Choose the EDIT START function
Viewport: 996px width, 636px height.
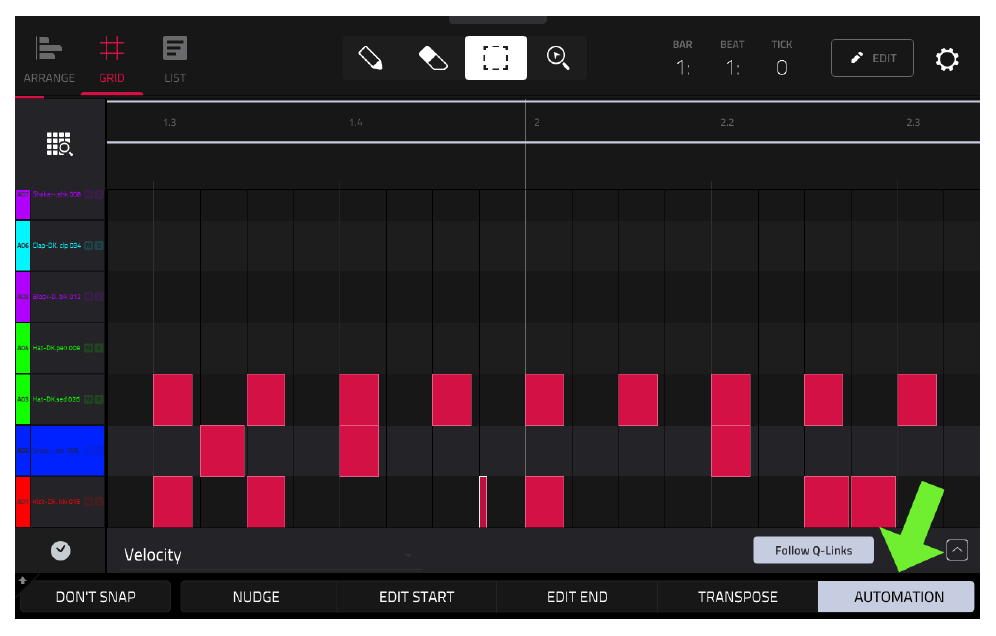coord(416,597)
